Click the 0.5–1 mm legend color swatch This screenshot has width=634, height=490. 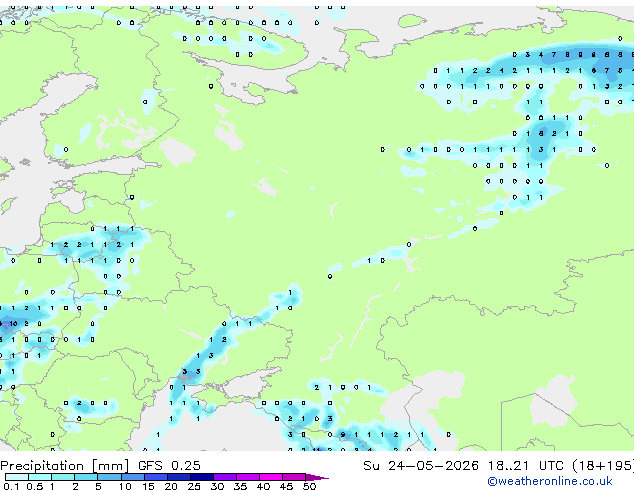point(40,477)
